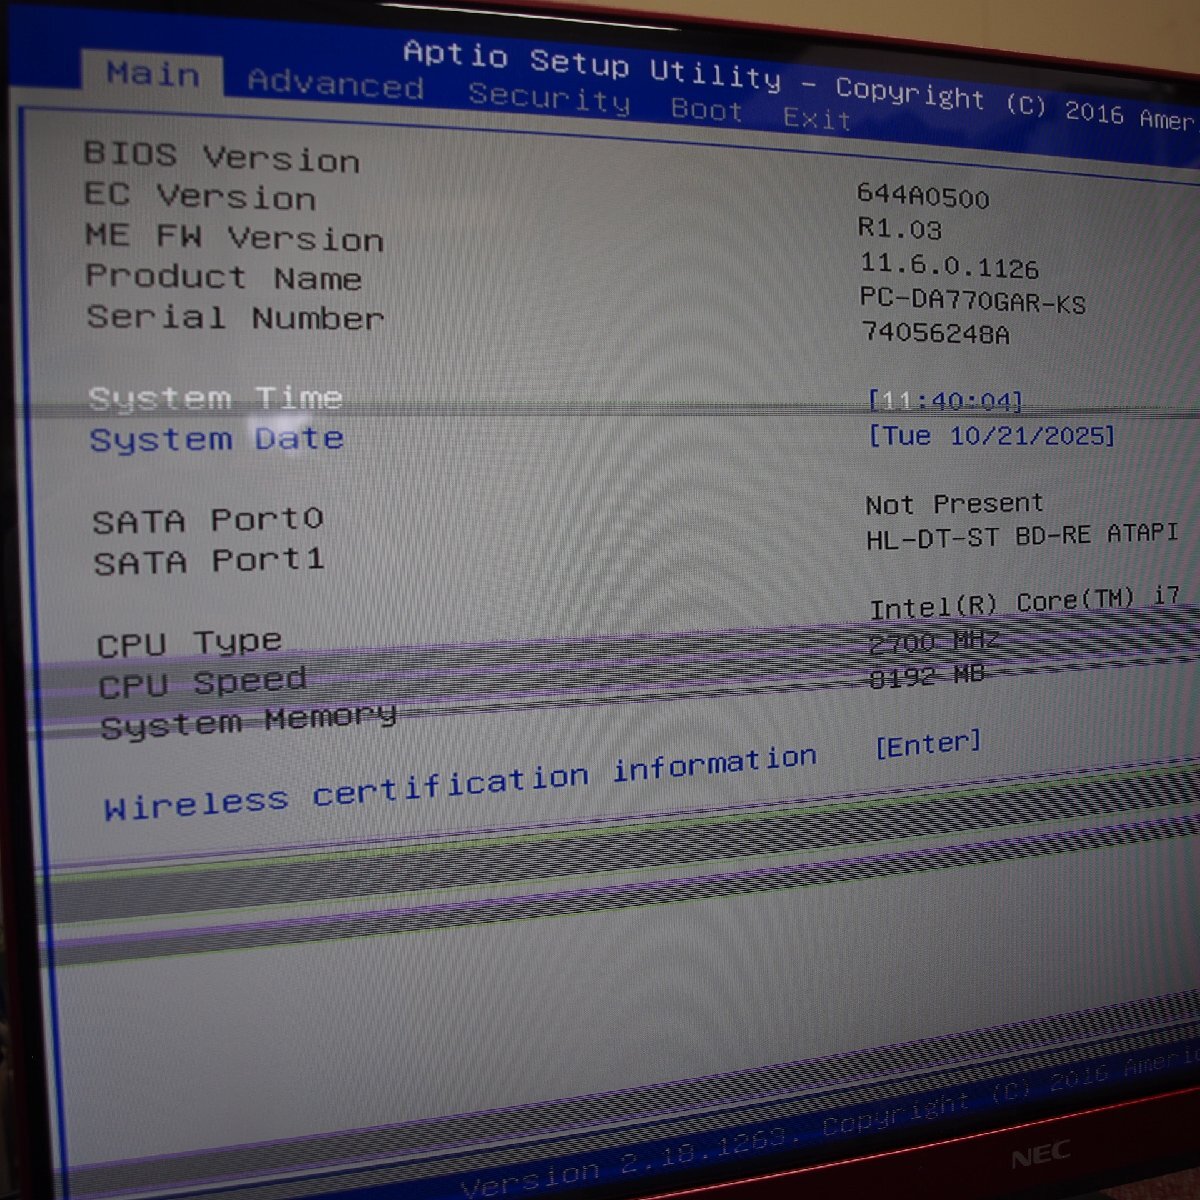Open Wireless certification information
Screen dimensions: 1200x1200
pyautogui.click(x=460, y=783)
